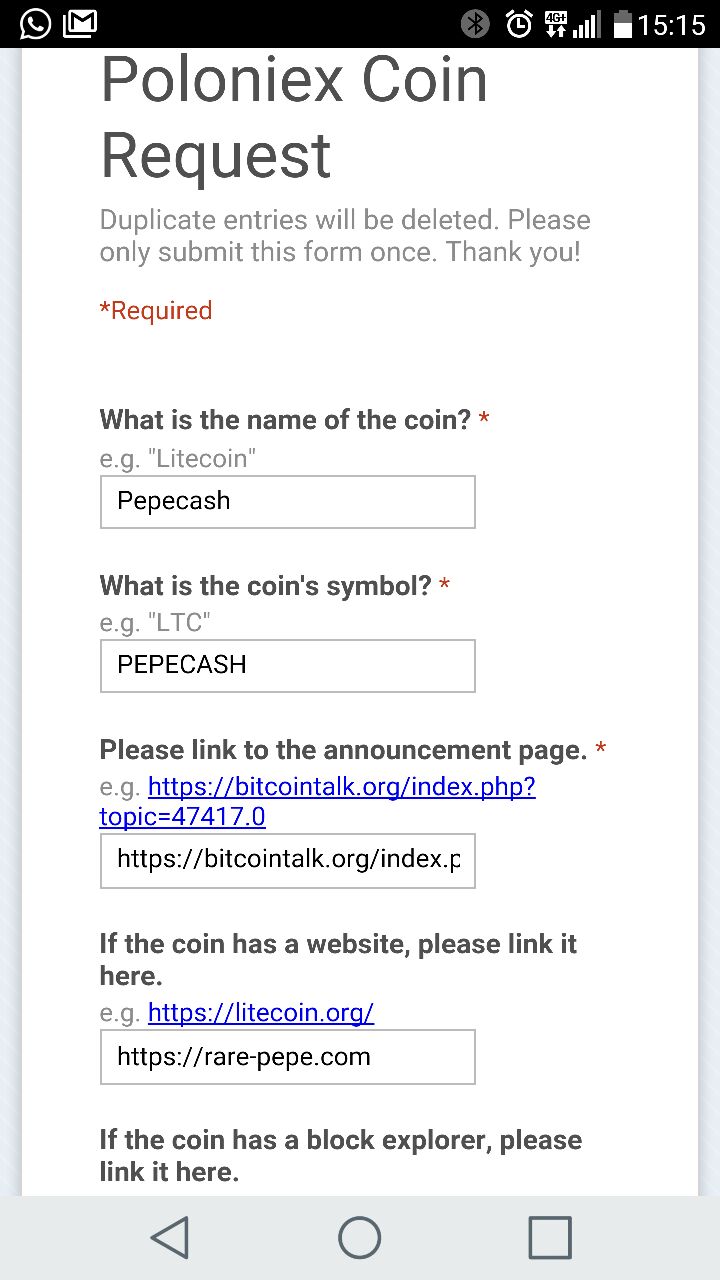Screen dimensions: 720x1280
Task: Tap the alarm clock status icon
Action: tap(519, 24)
